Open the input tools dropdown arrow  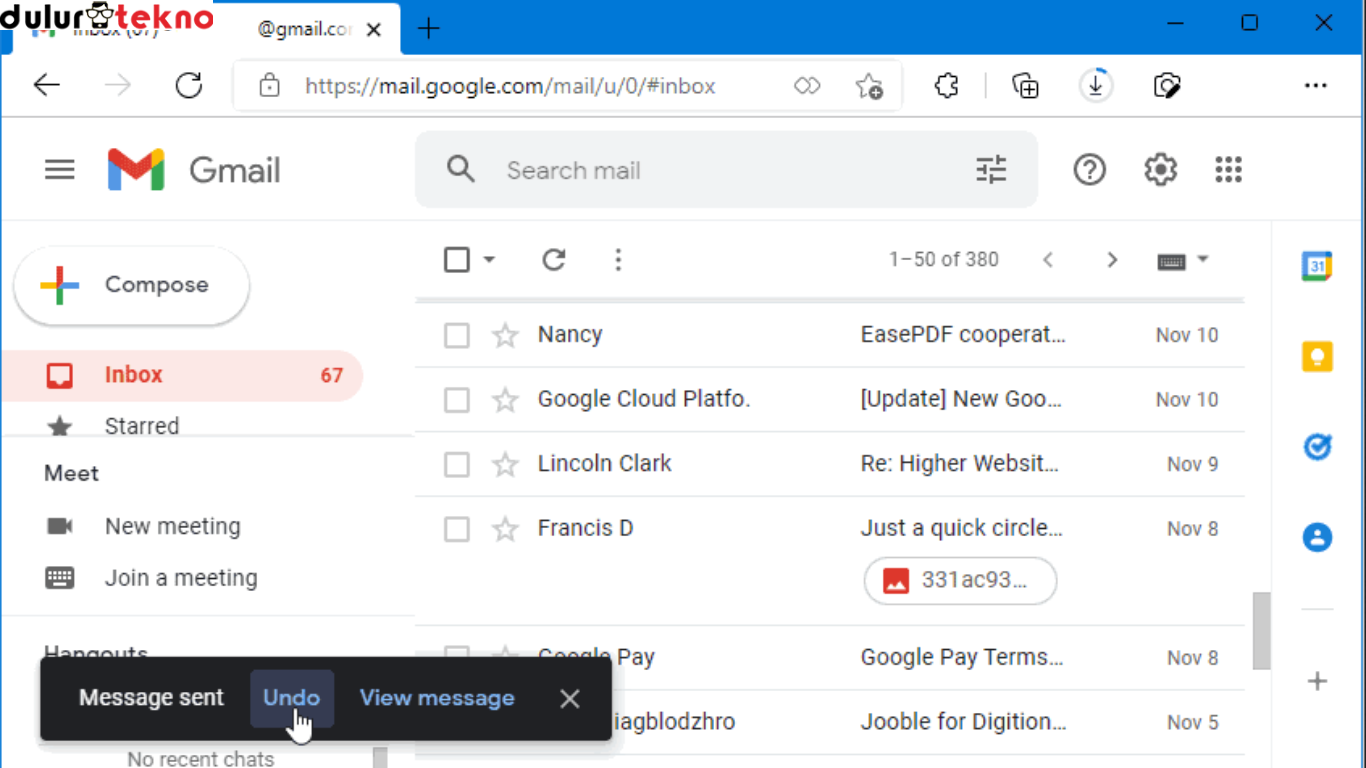click(x=1203, y=260)
